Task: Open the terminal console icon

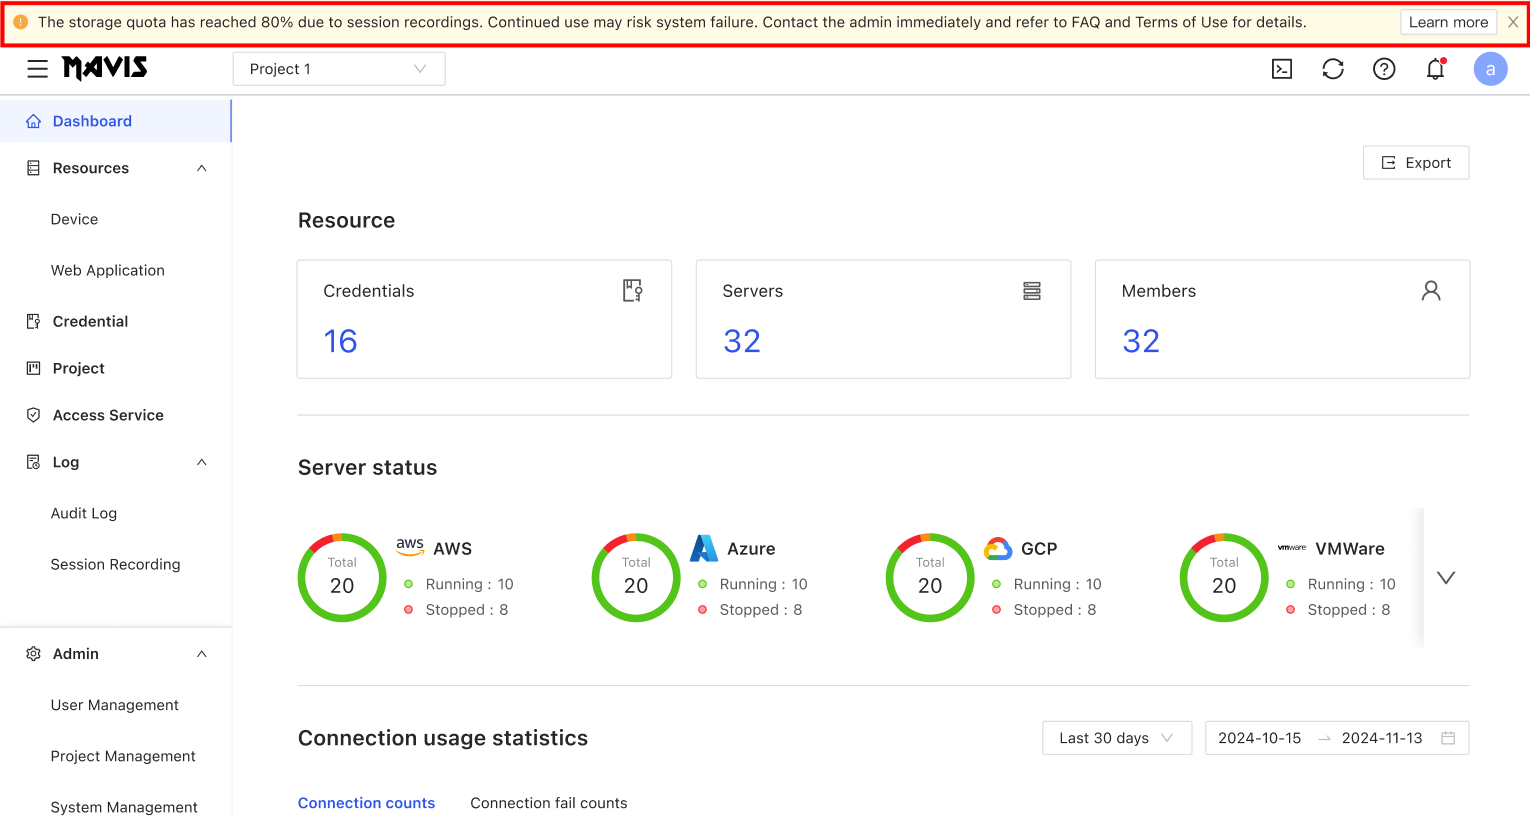Action: tap(1281, 69)
